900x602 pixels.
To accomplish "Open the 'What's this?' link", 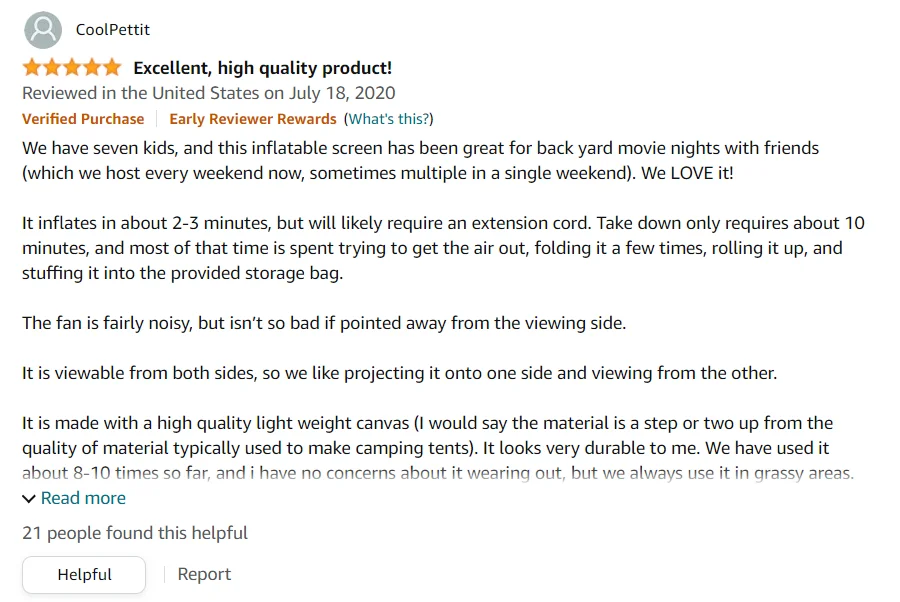I will 388,119.
